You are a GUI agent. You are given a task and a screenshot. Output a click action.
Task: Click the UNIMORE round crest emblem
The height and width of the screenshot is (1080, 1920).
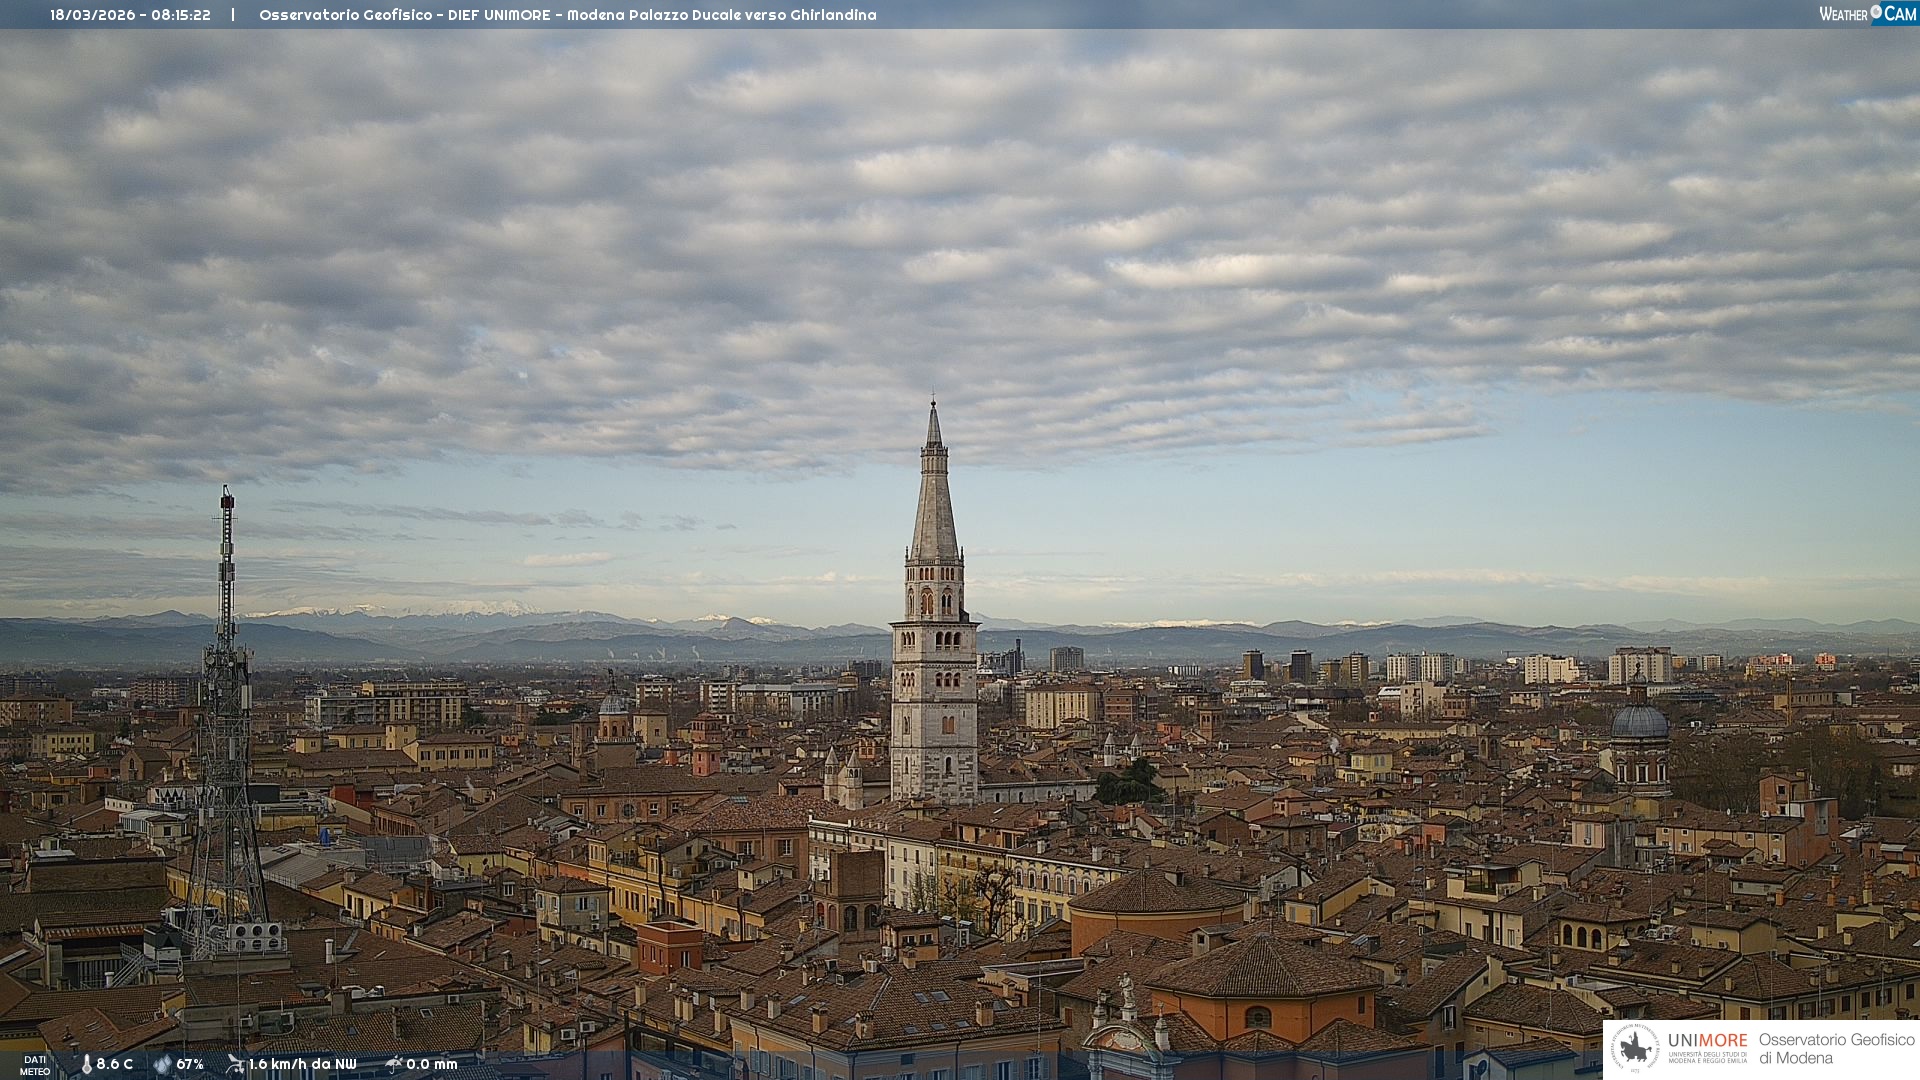point(1636,1049)
